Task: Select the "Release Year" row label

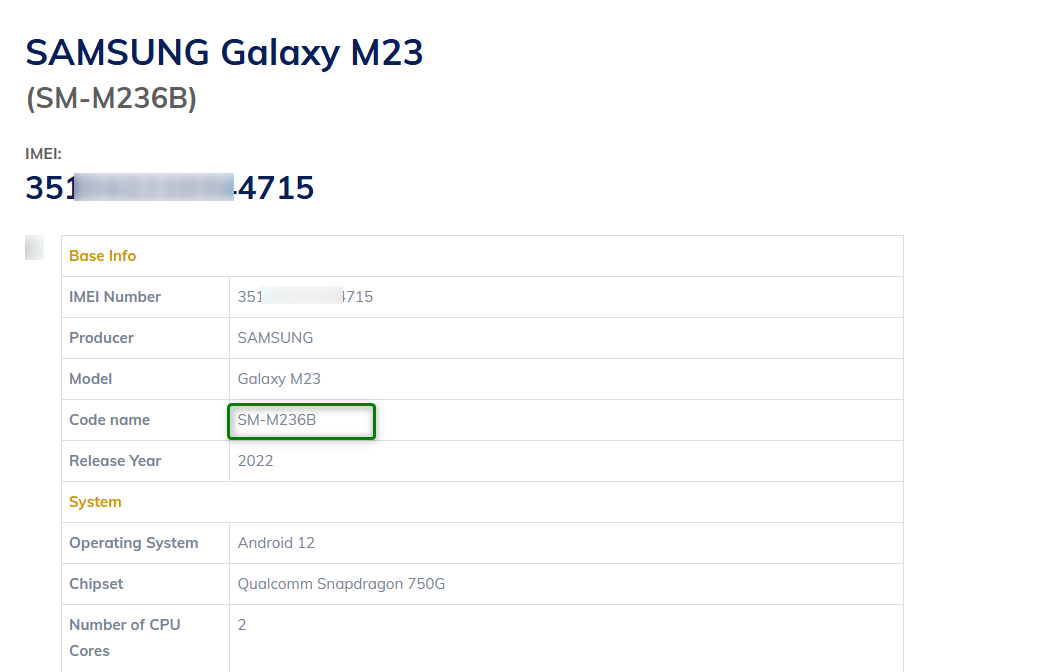Action: click(115, 461)
